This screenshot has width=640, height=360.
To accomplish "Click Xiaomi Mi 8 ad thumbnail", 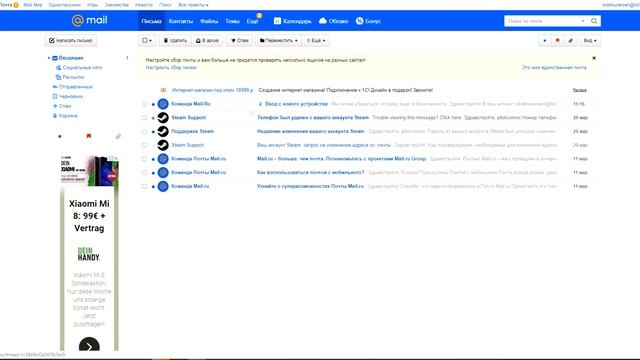I will point(89,170).
